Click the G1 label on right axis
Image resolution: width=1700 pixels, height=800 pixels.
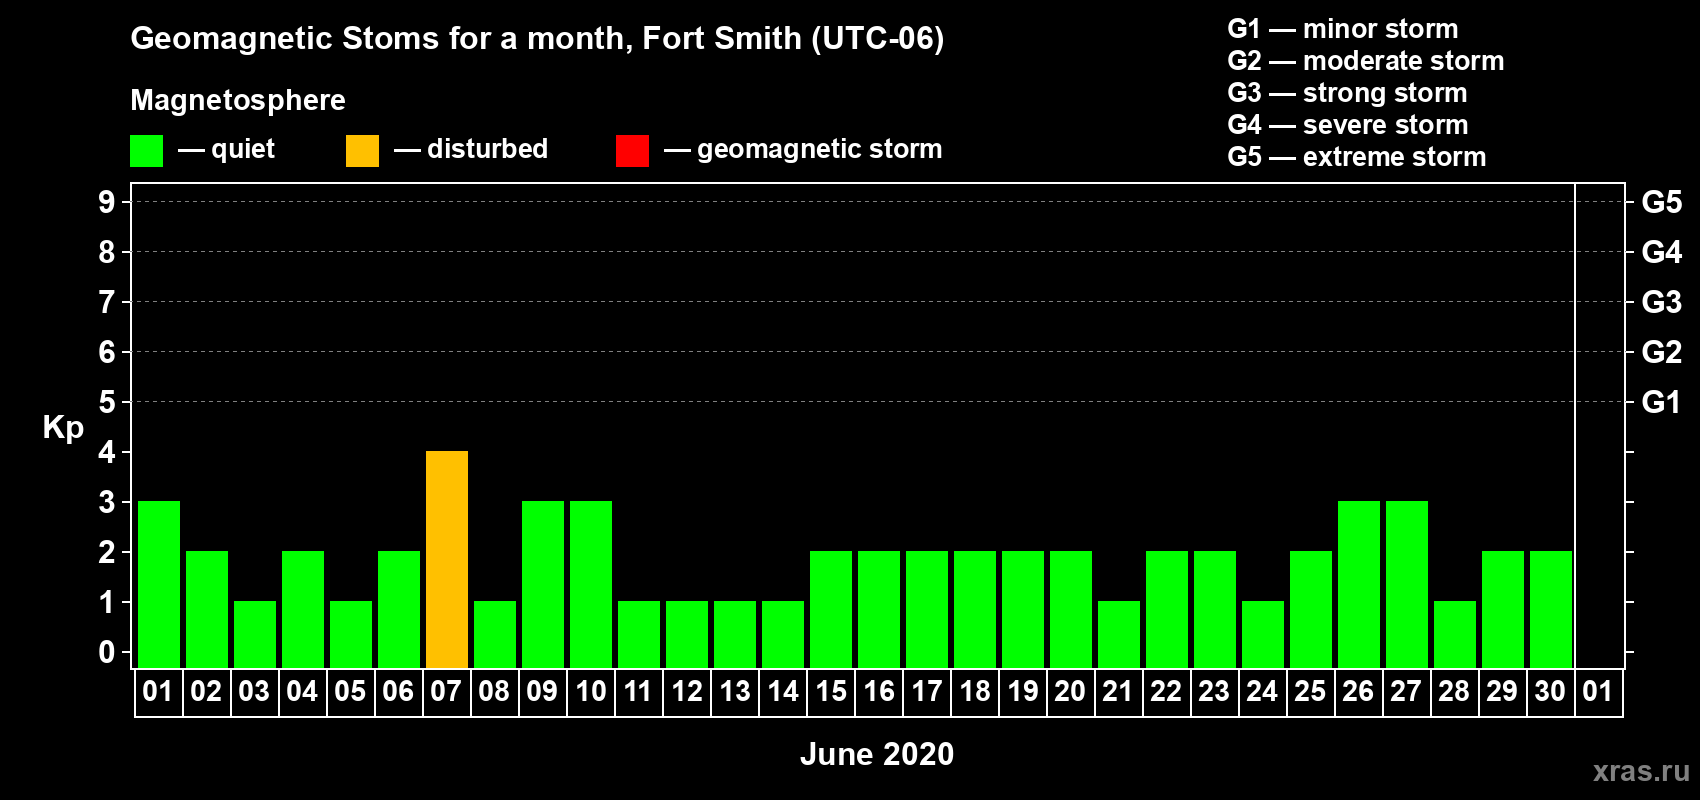[x=1661, y=402]
